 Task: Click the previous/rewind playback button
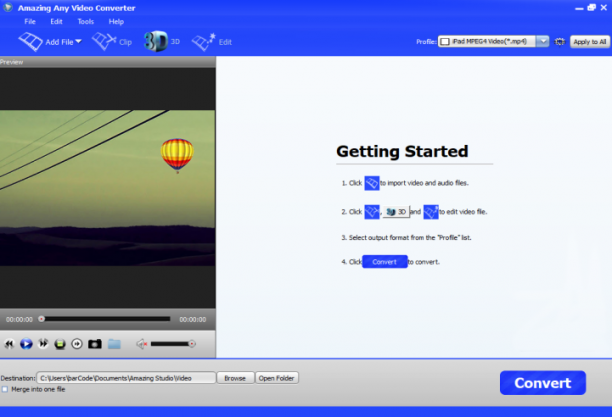(x=9, y=344)
